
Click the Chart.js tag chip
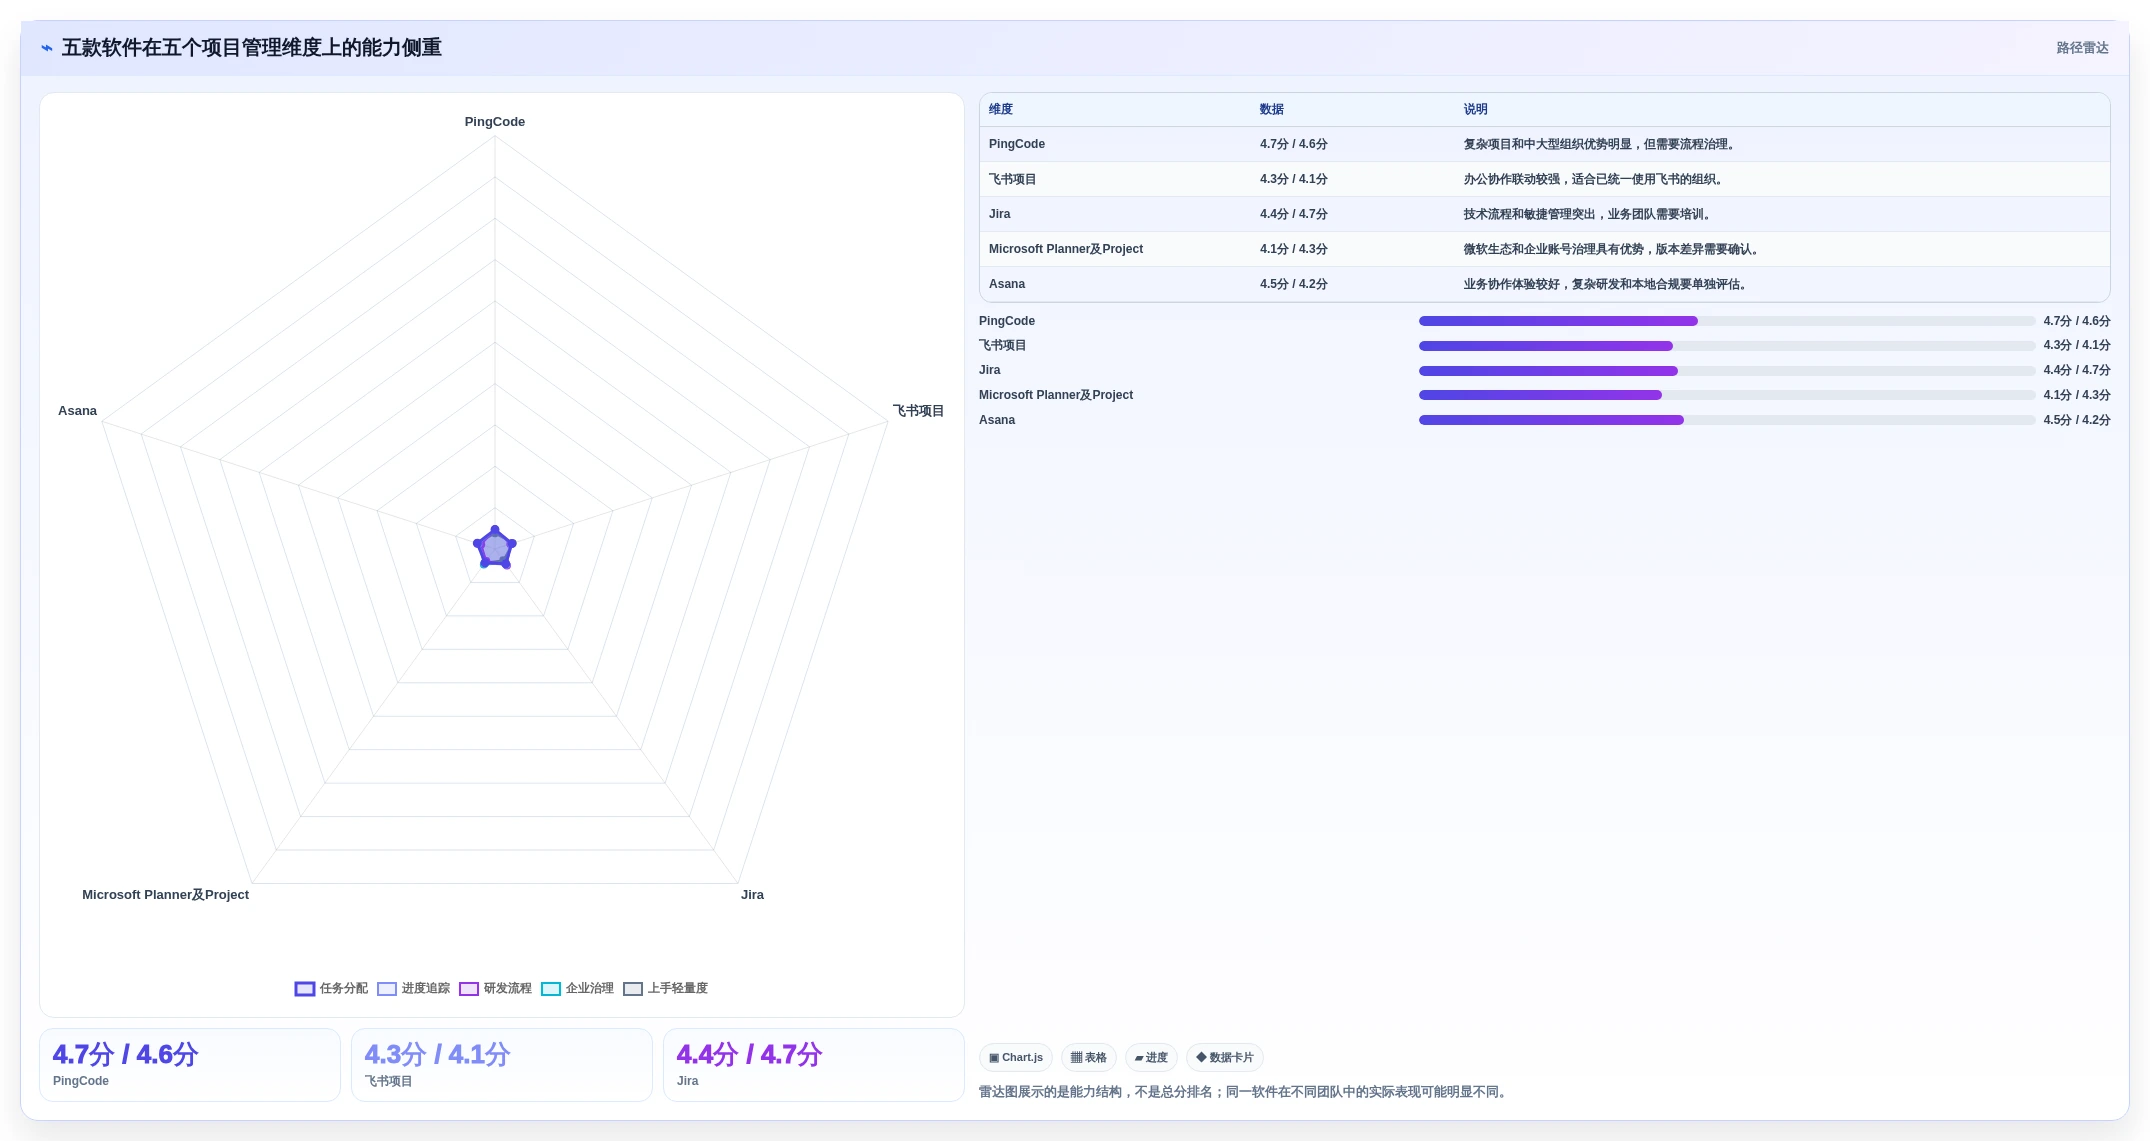pos(1016,1057)
